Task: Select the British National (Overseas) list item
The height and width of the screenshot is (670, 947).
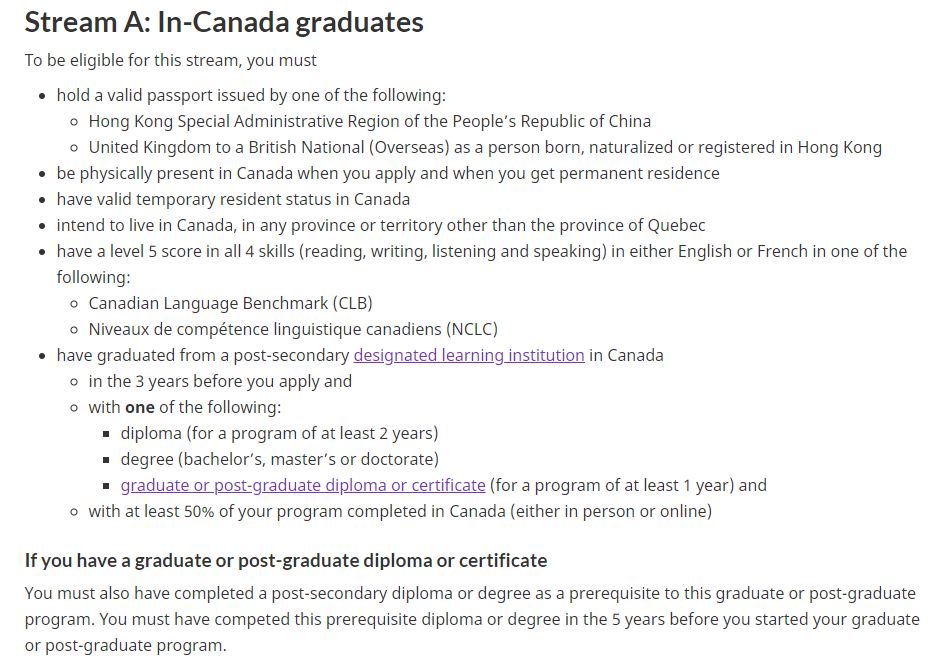Action: click(485, 147)
